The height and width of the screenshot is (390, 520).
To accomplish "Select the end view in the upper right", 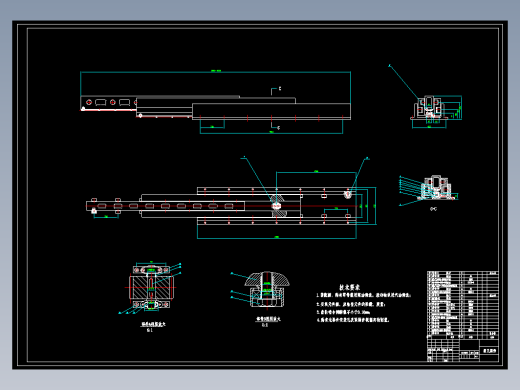I will [x=429, y=107].
